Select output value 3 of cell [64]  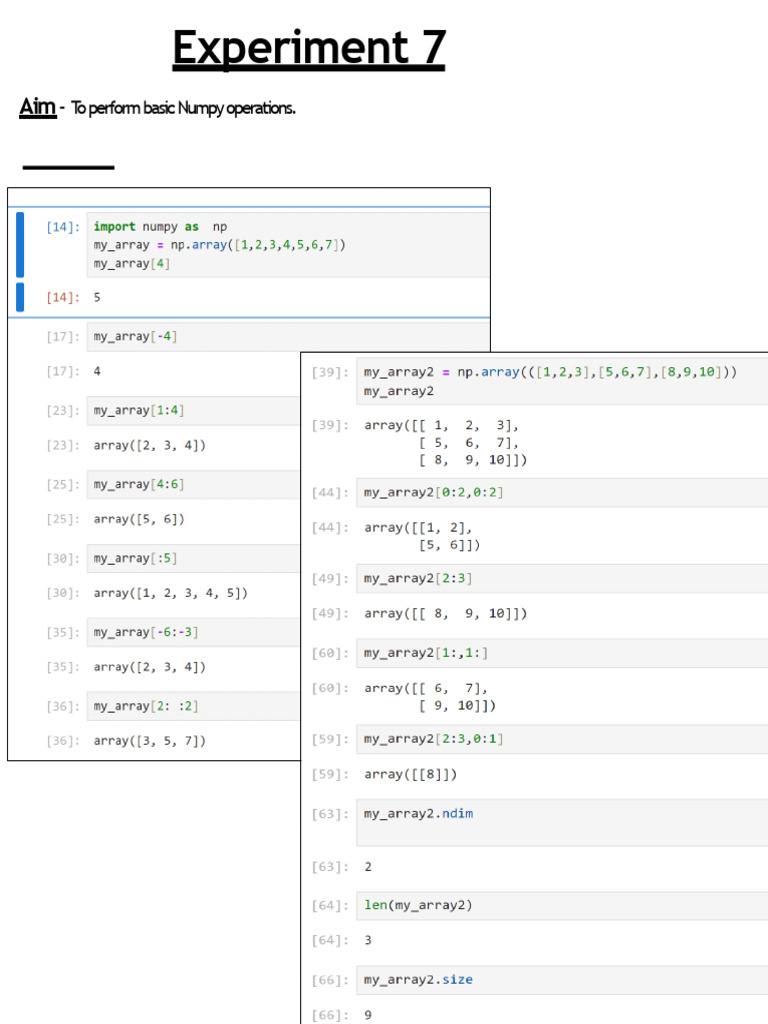tap(368, 940)
